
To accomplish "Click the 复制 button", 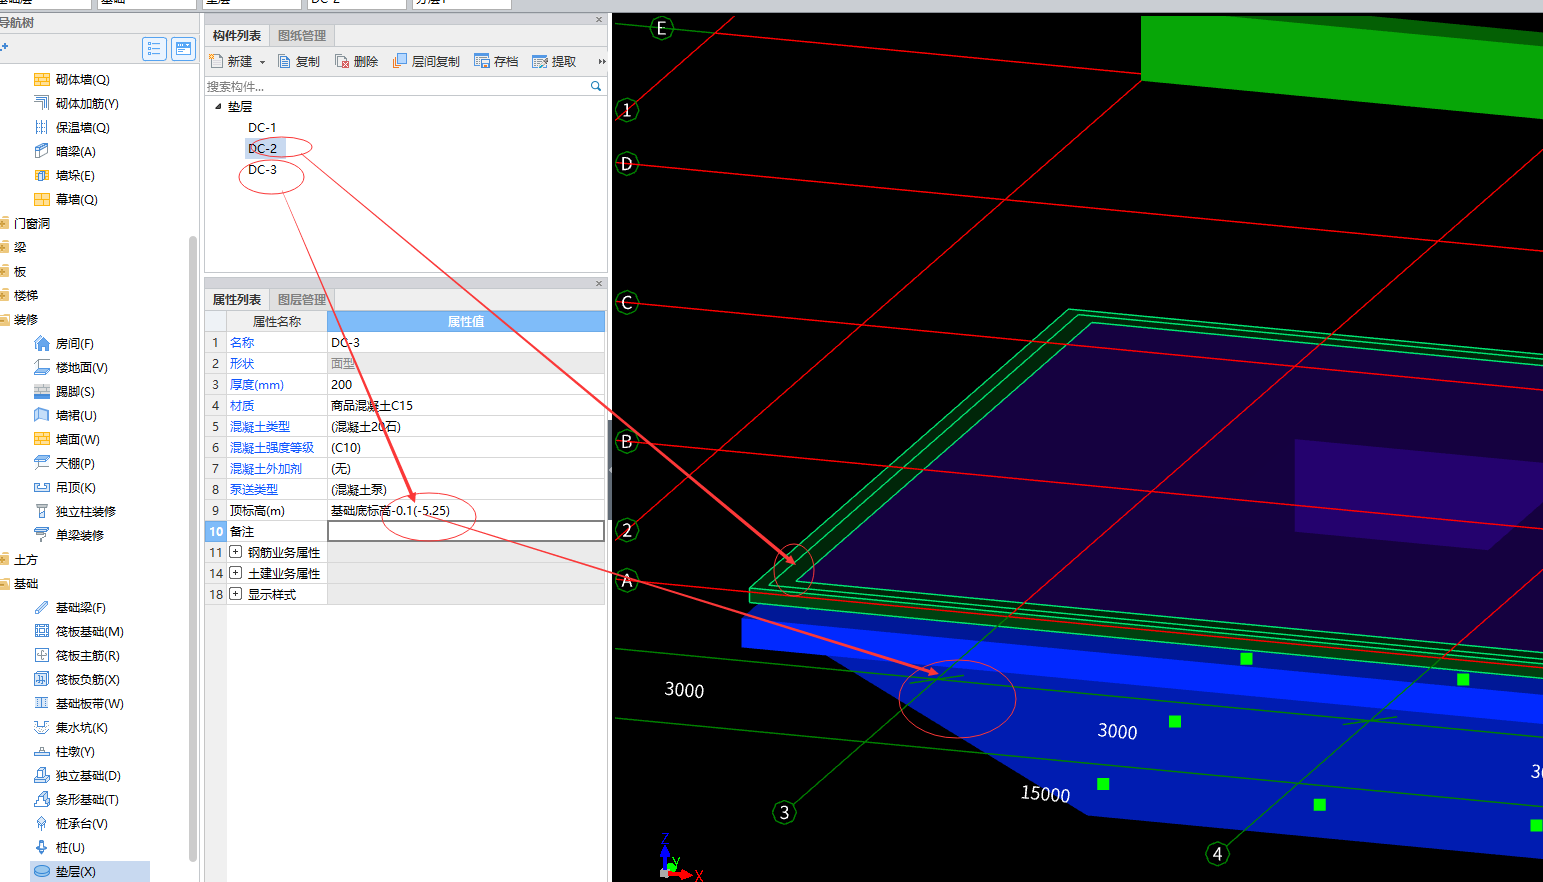I will (298, 62).
